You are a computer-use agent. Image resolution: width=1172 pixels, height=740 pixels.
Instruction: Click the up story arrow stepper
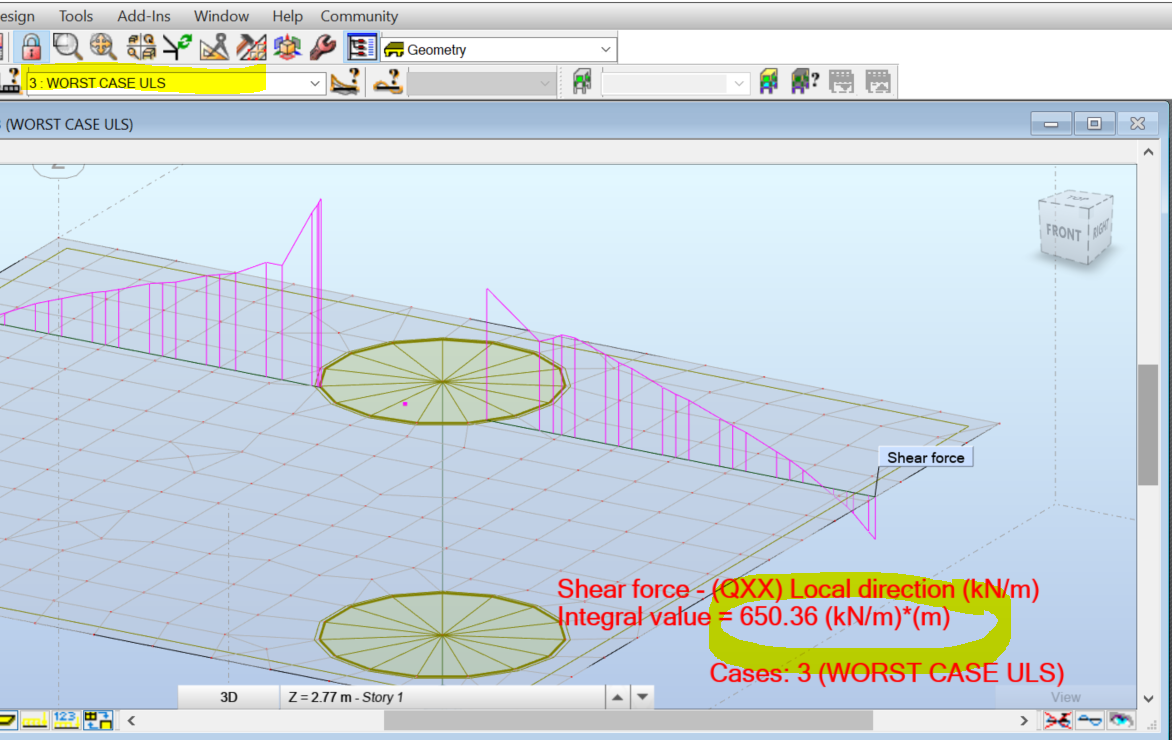618,697
